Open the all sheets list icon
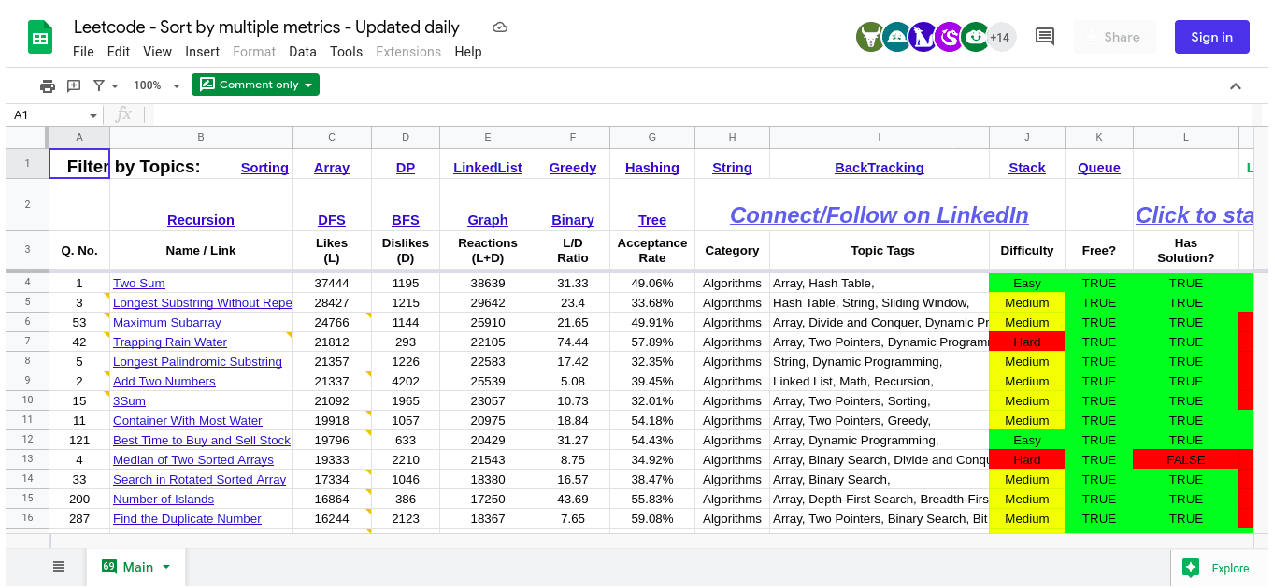Image resolution: width=1275 pixels, height=588 pixels. 58,567
